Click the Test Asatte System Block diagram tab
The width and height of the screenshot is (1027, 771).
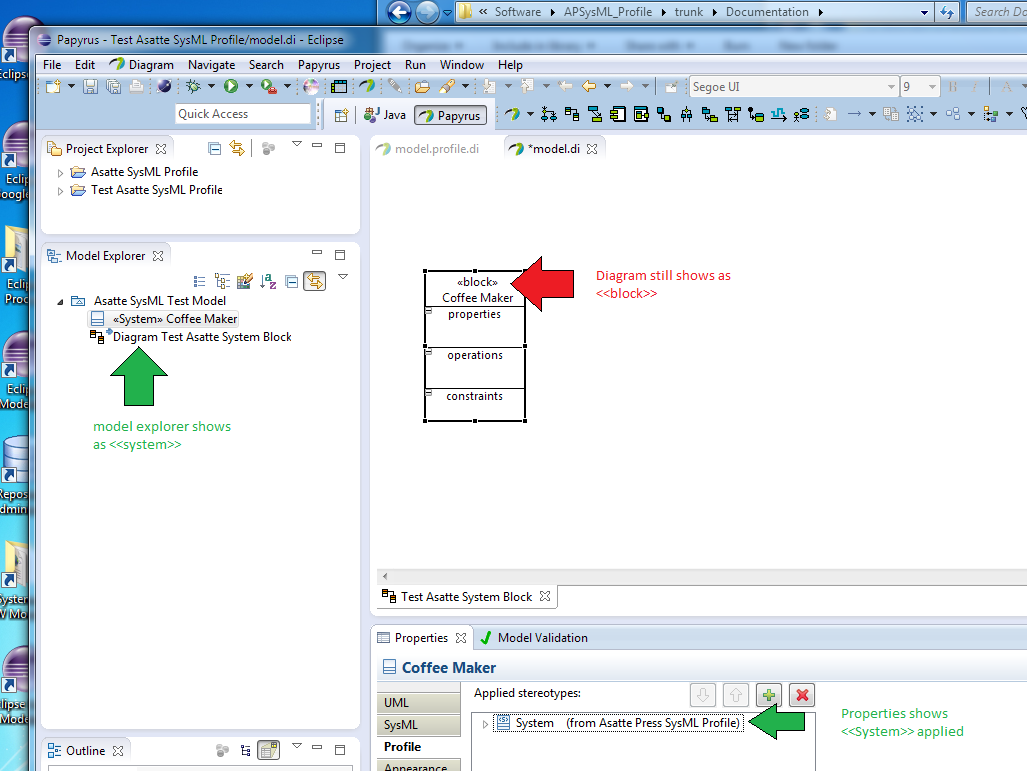pyautogui.click(x=467, y=597)
